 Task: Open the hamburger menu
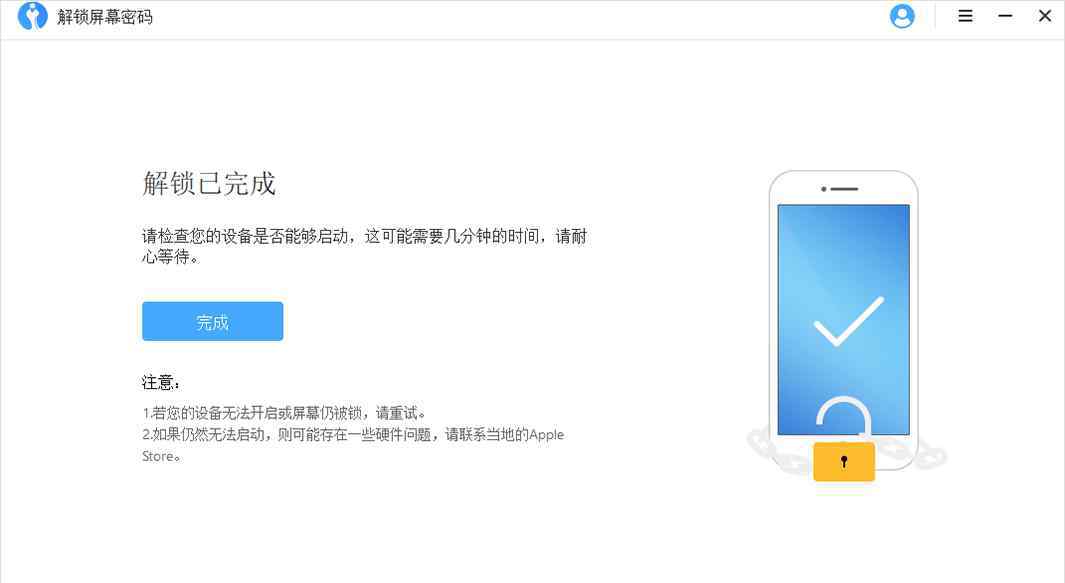[965, 16]
